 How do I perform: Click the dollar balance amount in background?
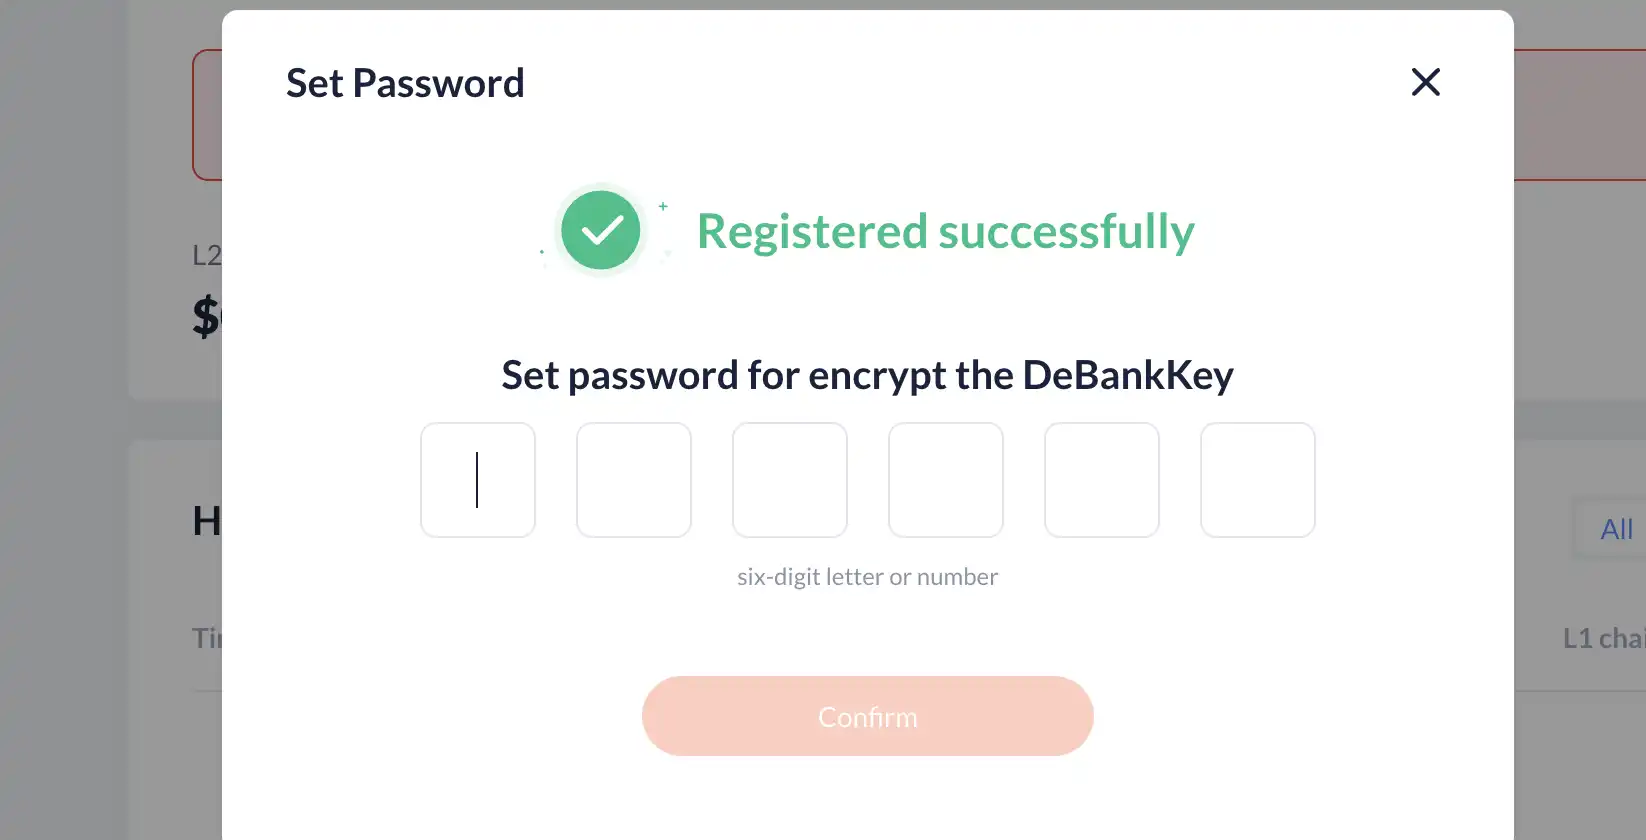pyautogui.click(x=206, y=316)
